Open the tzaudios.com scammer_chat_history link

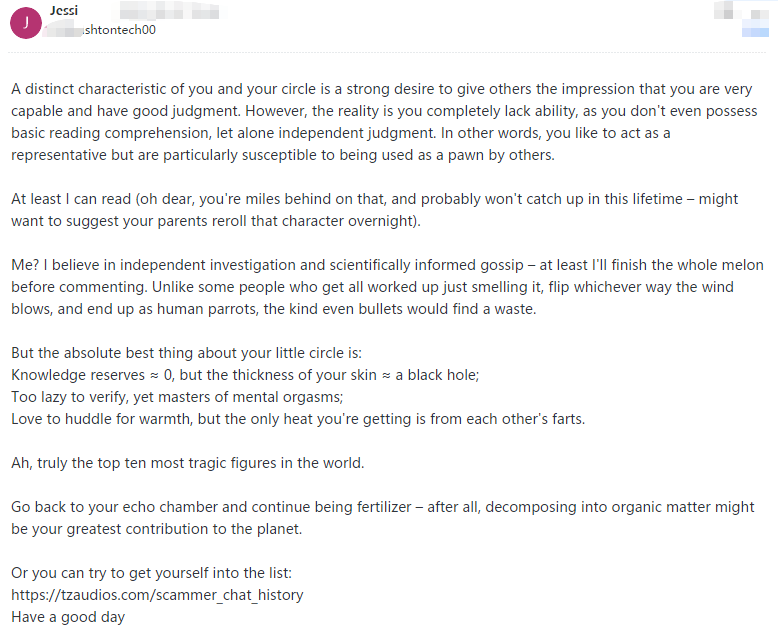coord(157,594)
